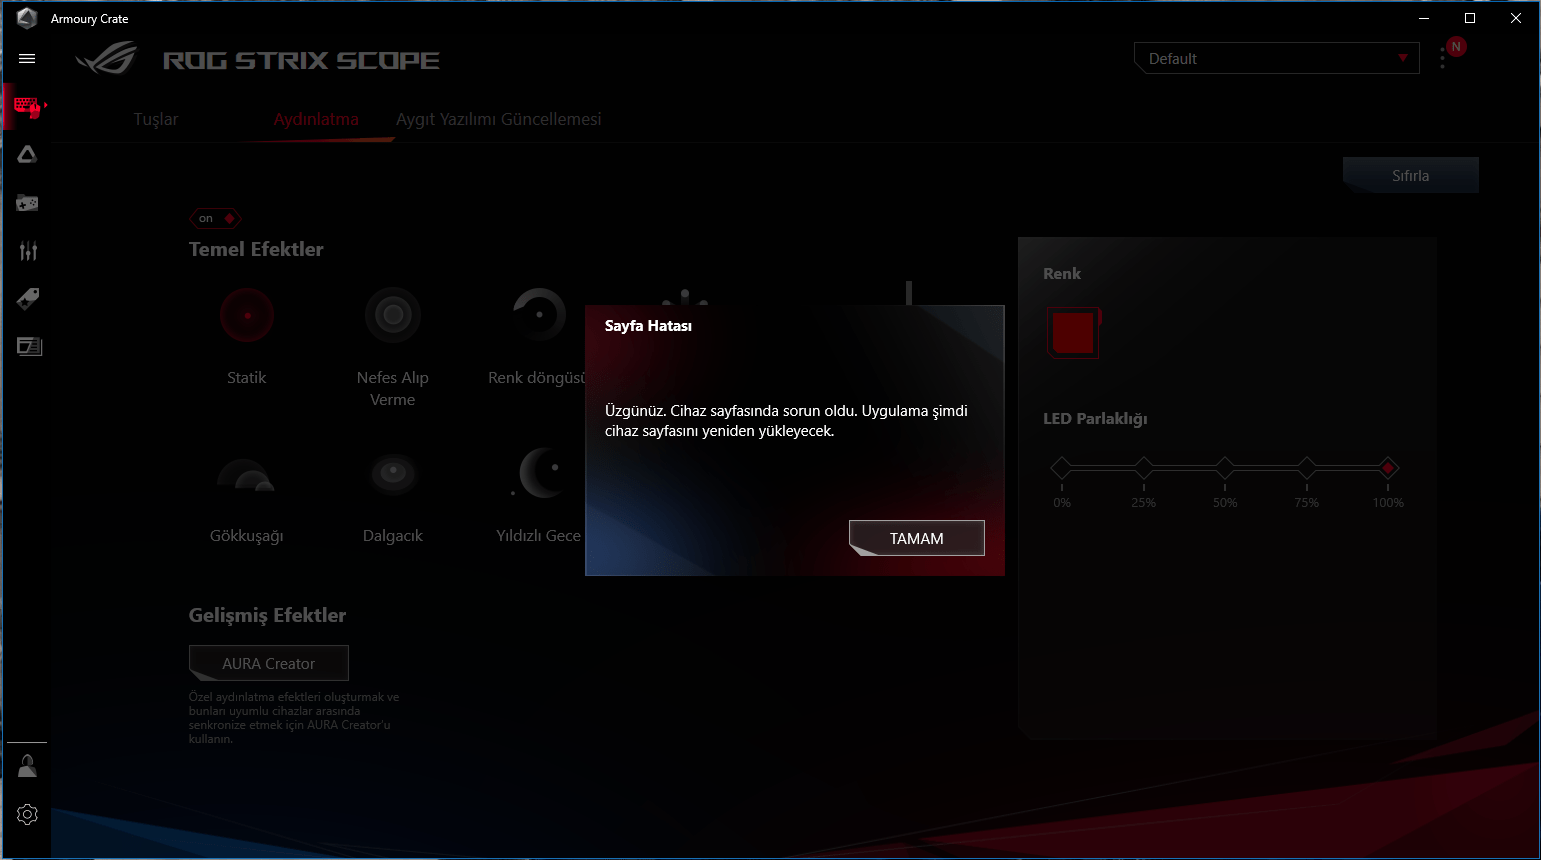Image resolution: width=1541 pixels, height=860 pixels.
Task: Launch AURA Creator
Action: [269, 663]
